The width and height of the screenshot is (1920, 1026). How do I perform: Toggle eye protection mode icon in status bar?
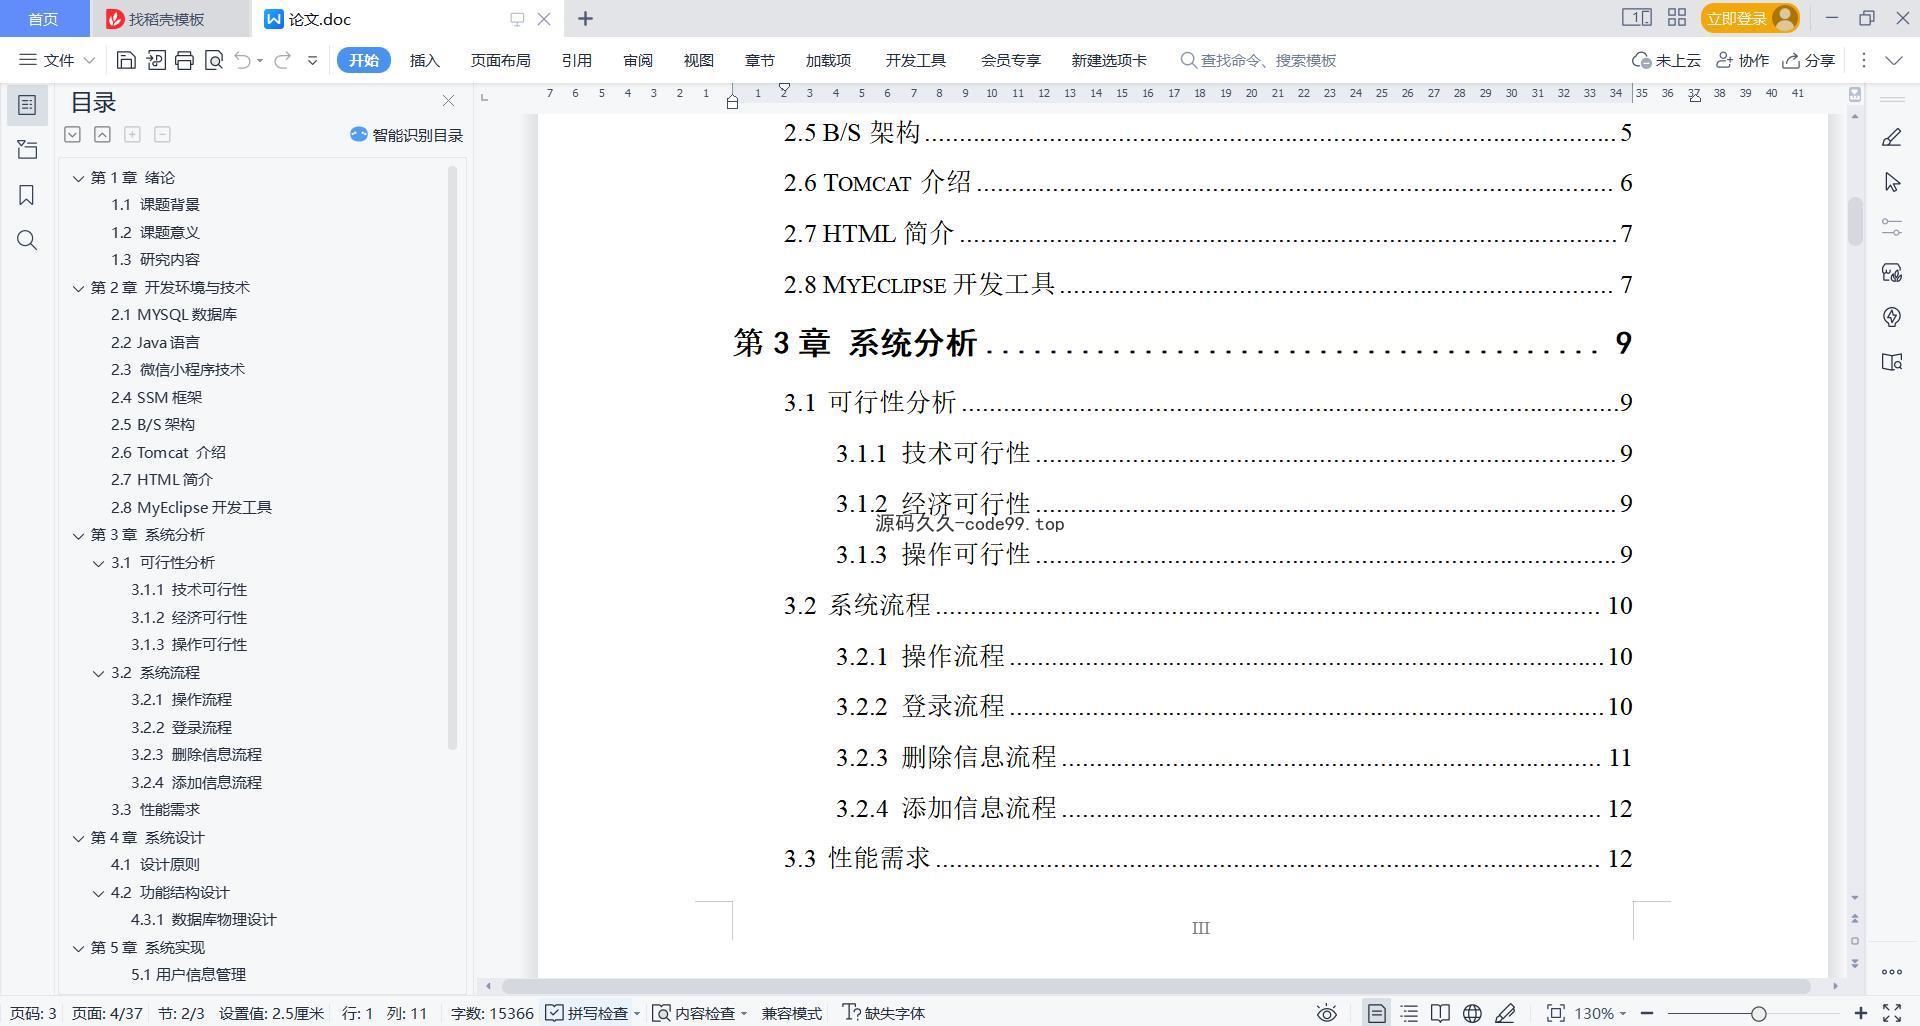[1326, 1013]
